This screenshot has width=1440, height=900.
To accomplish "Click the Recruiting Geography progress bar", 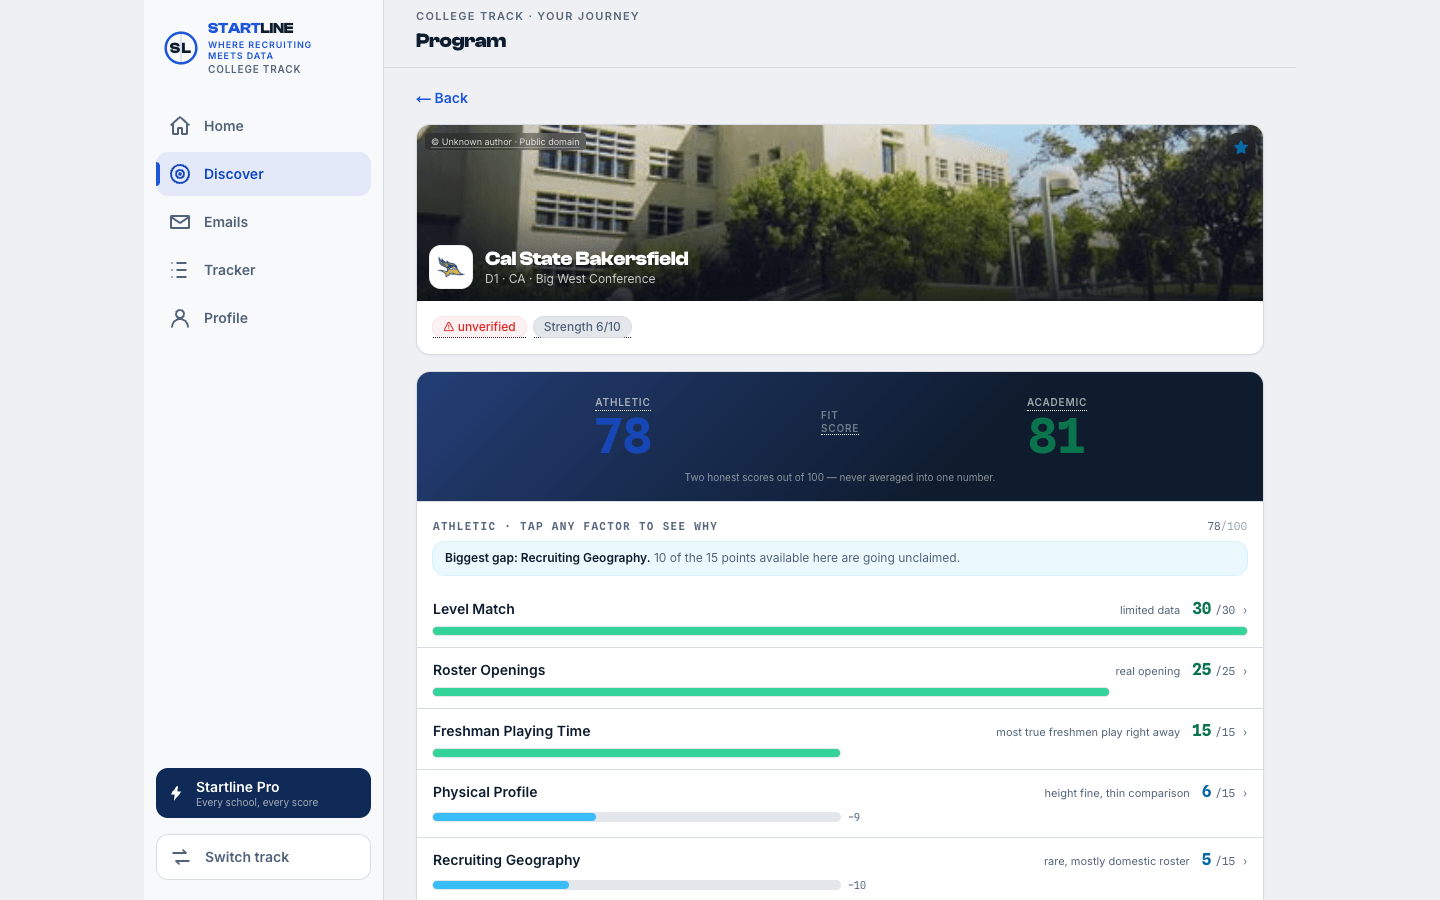I will coord(636,885).
